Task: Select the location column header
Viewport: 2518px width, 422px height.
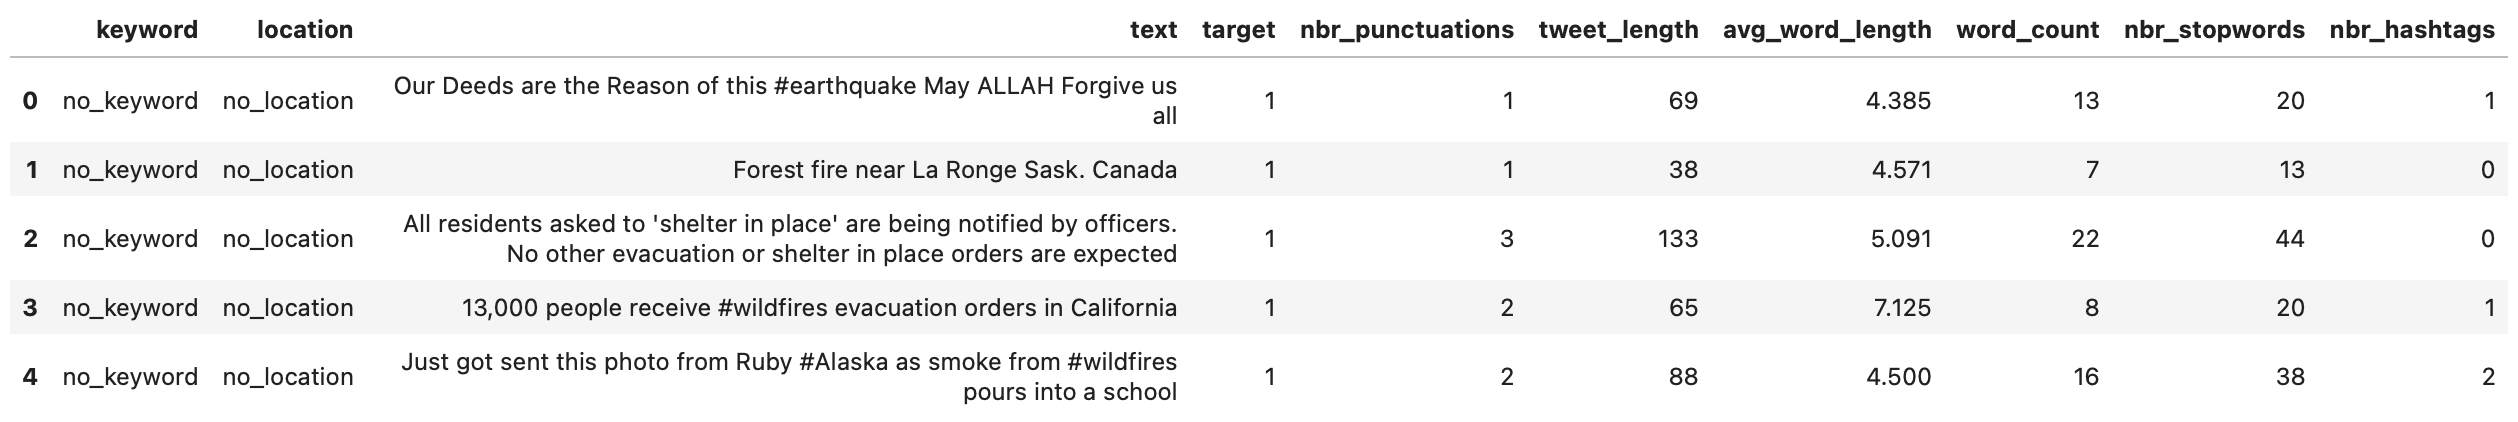Action: (305, 30)
